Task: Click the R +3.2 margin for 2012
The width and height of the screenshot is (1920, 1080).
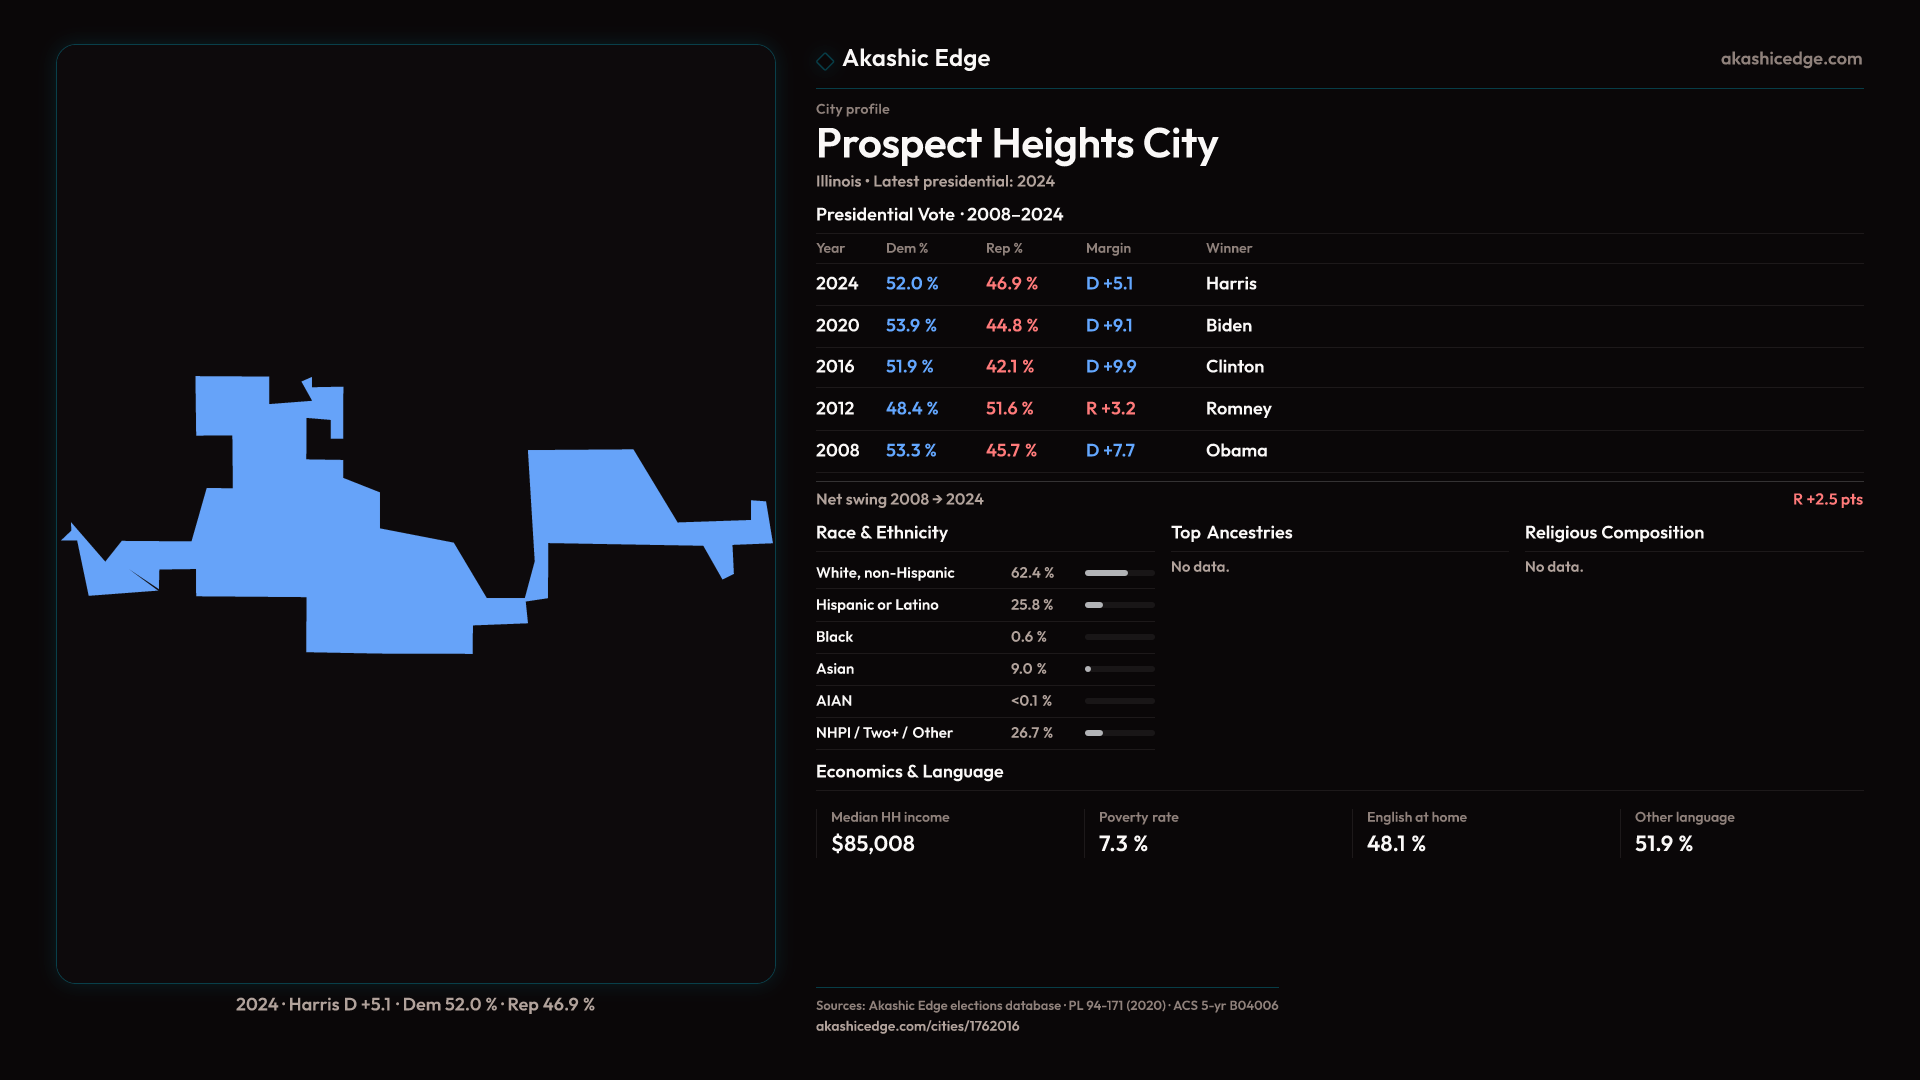Action: (1110, 409)
